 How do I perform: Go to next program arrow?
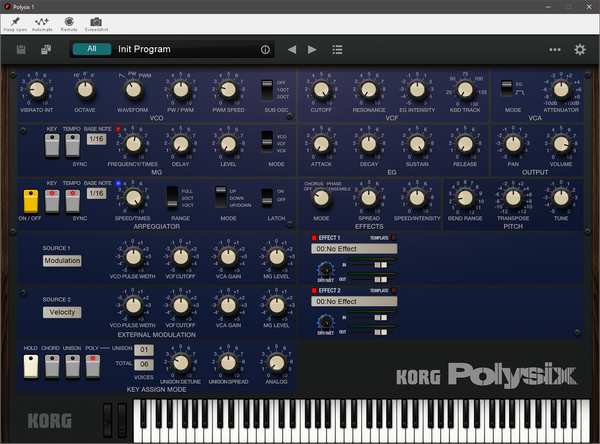click(x=312, y=50)
